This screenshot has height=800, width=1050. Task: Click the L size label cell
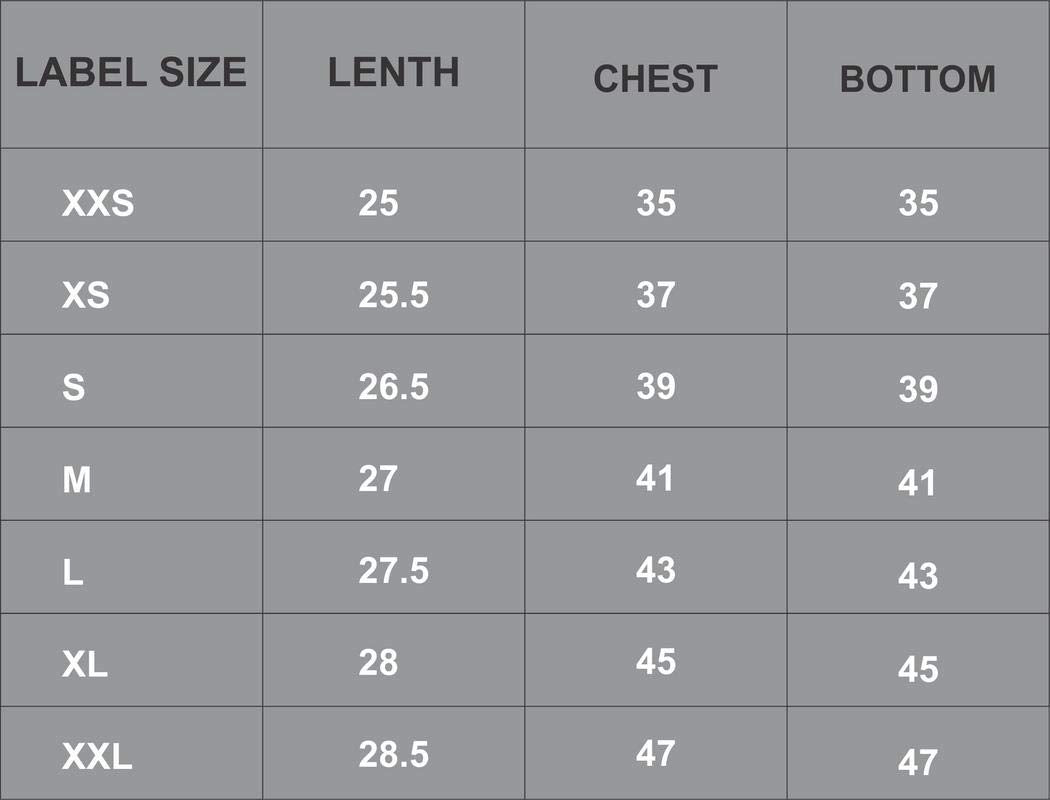click(73, 573)
